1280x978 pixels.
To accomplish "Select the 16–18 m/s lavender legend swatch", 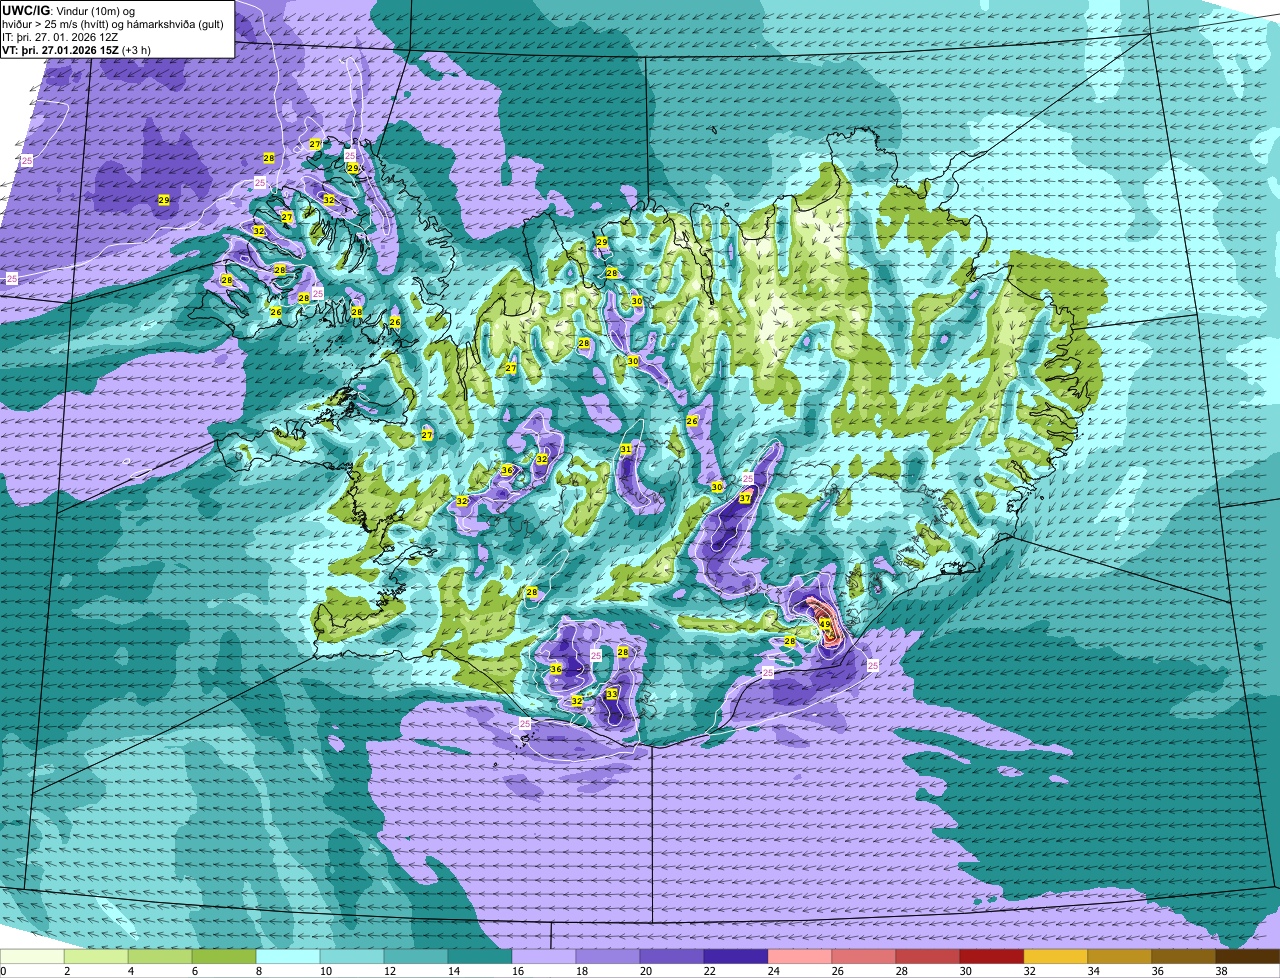I will (544, 957).
